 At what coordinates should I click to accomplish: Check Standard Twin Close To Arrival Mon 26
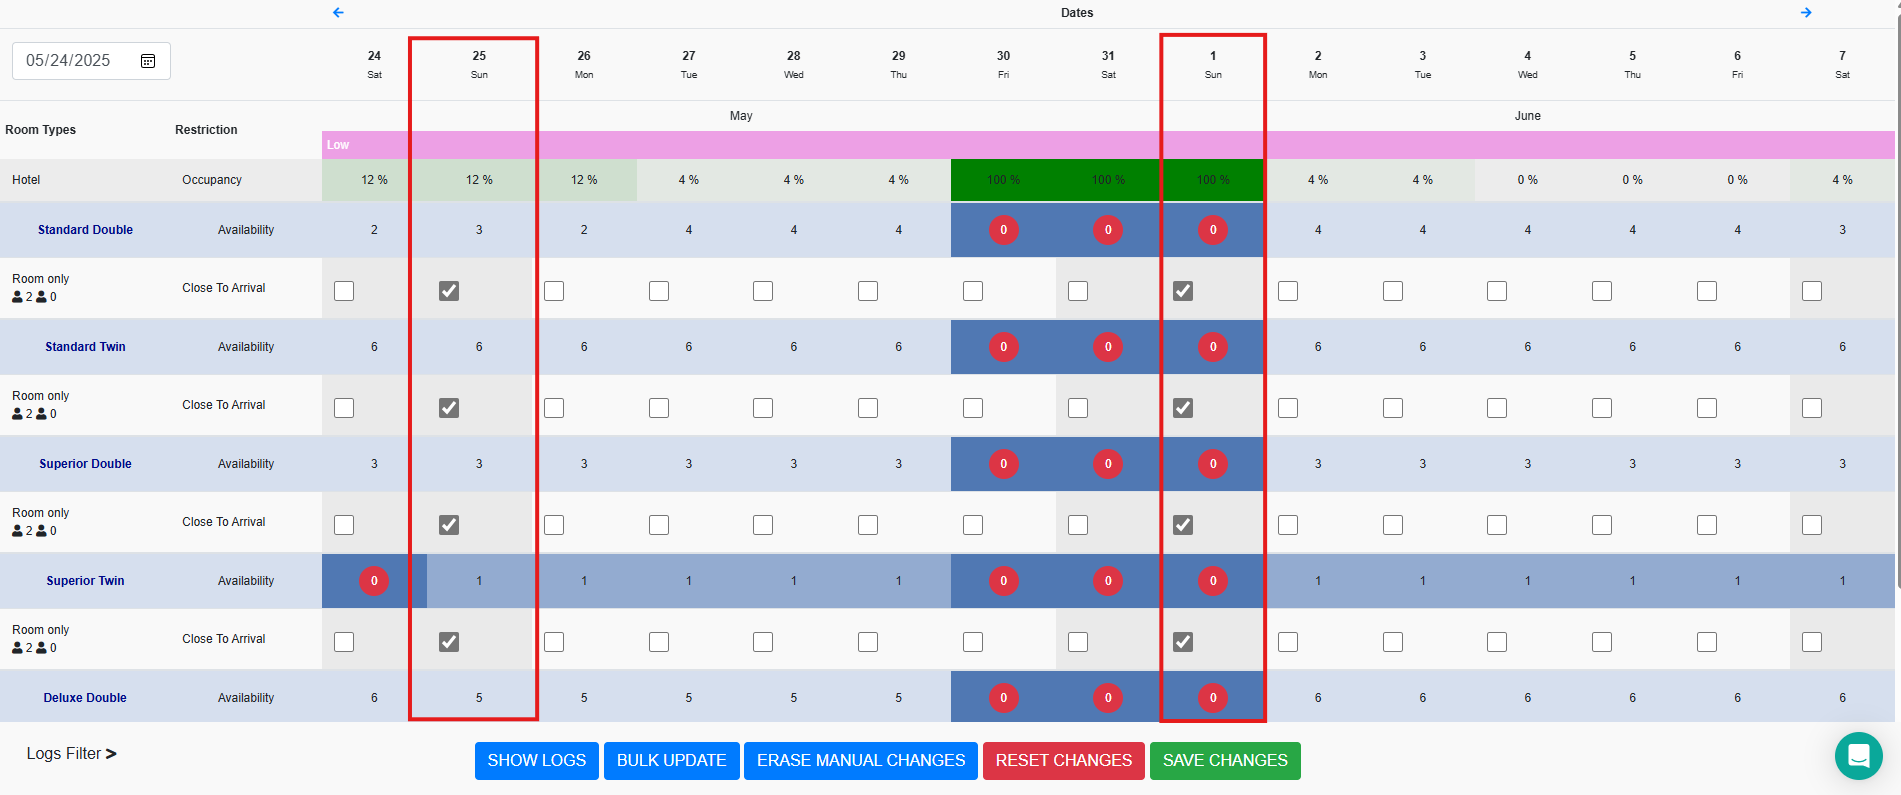pyautogui.click(x=554, y=408)
